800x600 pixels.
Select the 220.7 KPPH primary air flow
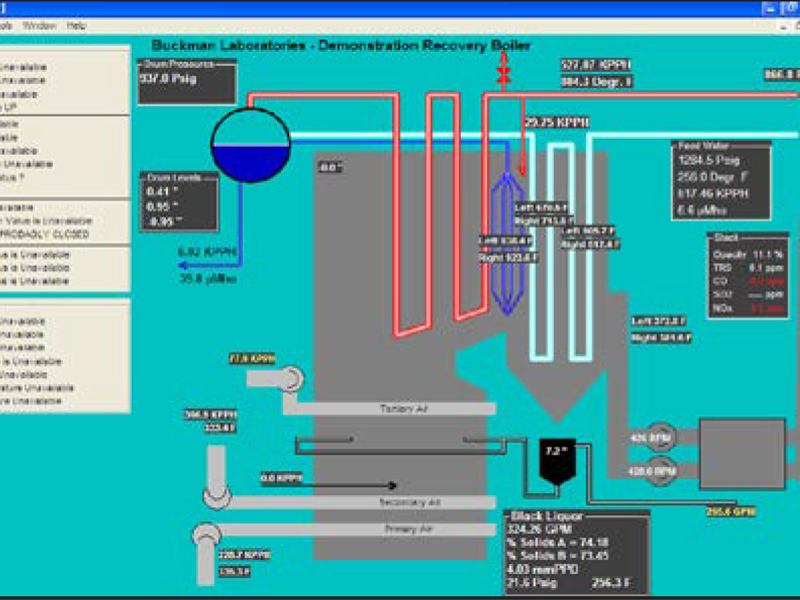tap(244, 555)
